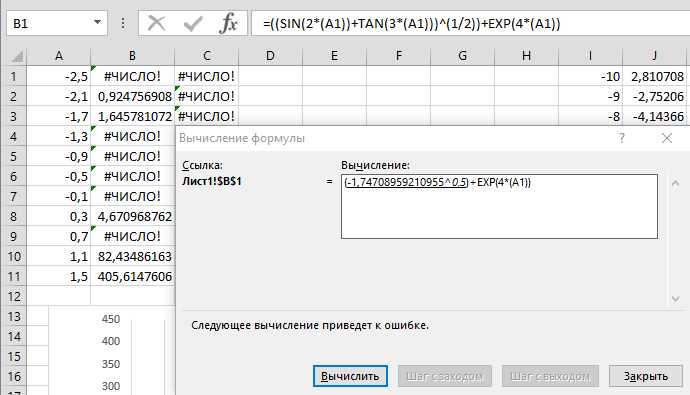Select column H header

pyautogui.click(x=526, y=56)
